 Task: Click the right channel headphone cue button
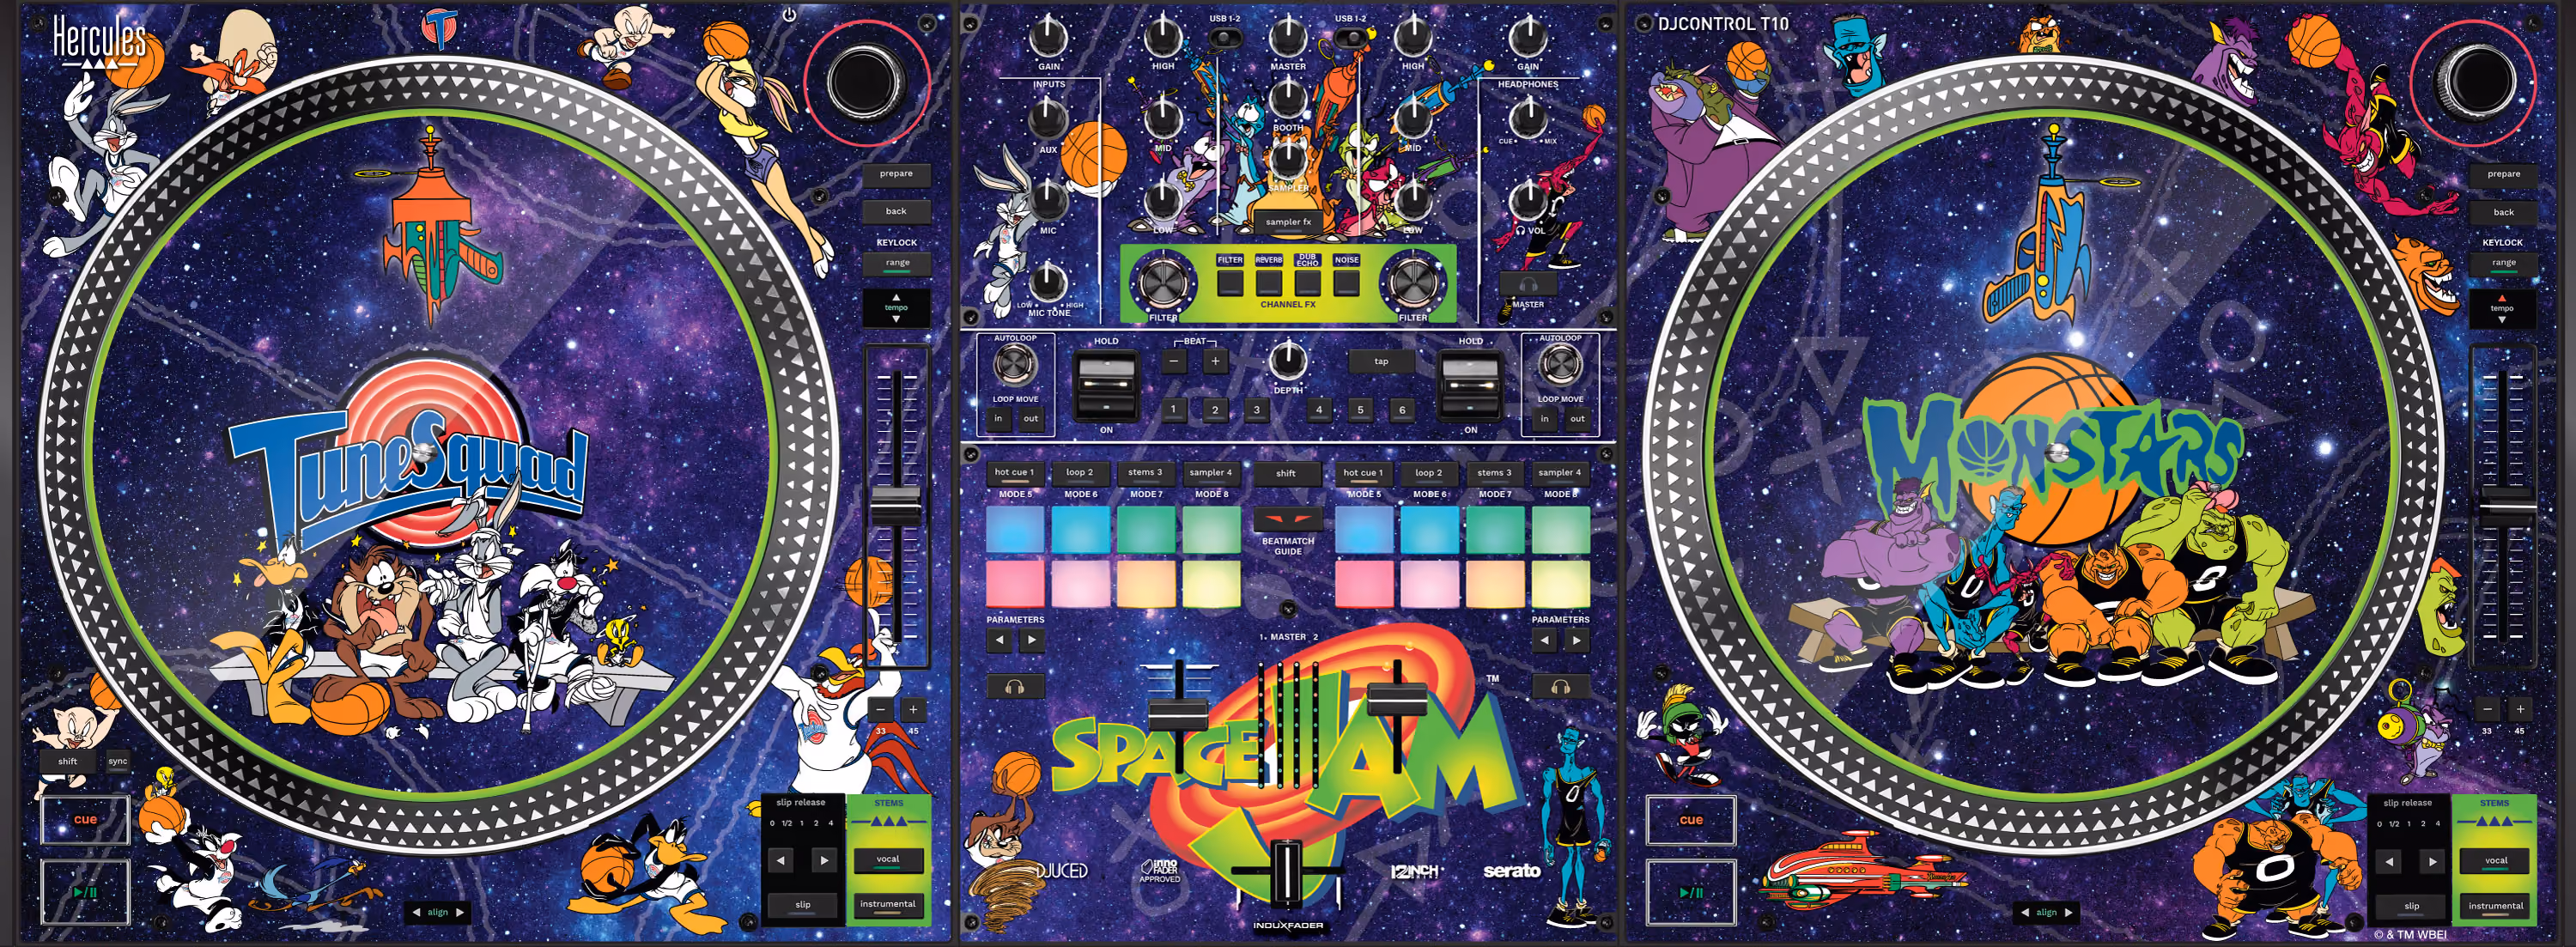1560,686
